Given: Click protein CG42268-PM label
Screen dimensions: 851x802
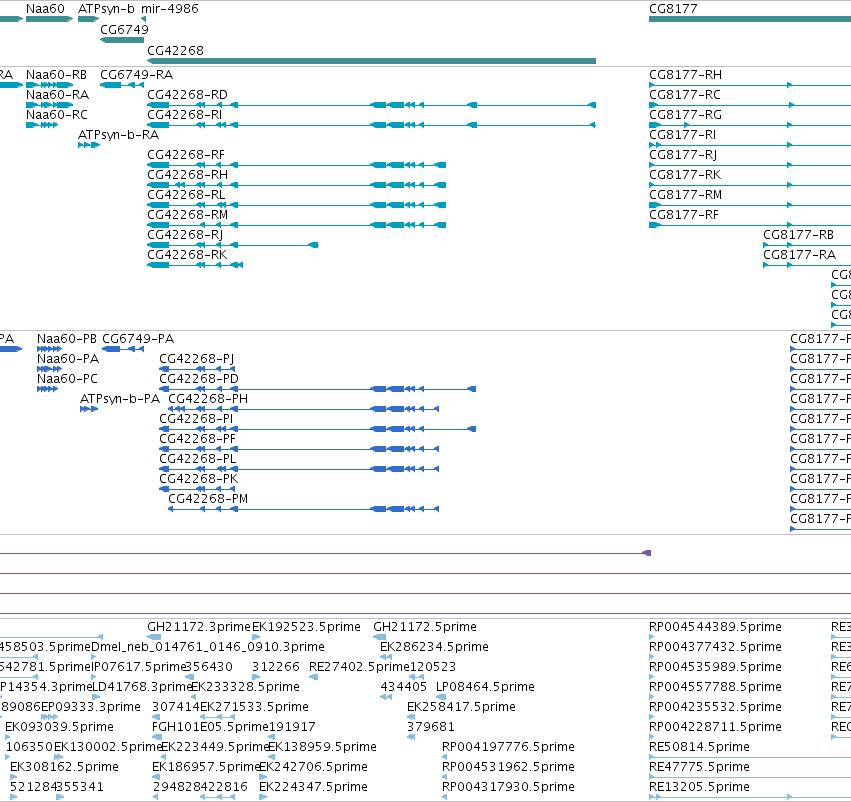Looking at the screenshot, I should tap(208, 499).
